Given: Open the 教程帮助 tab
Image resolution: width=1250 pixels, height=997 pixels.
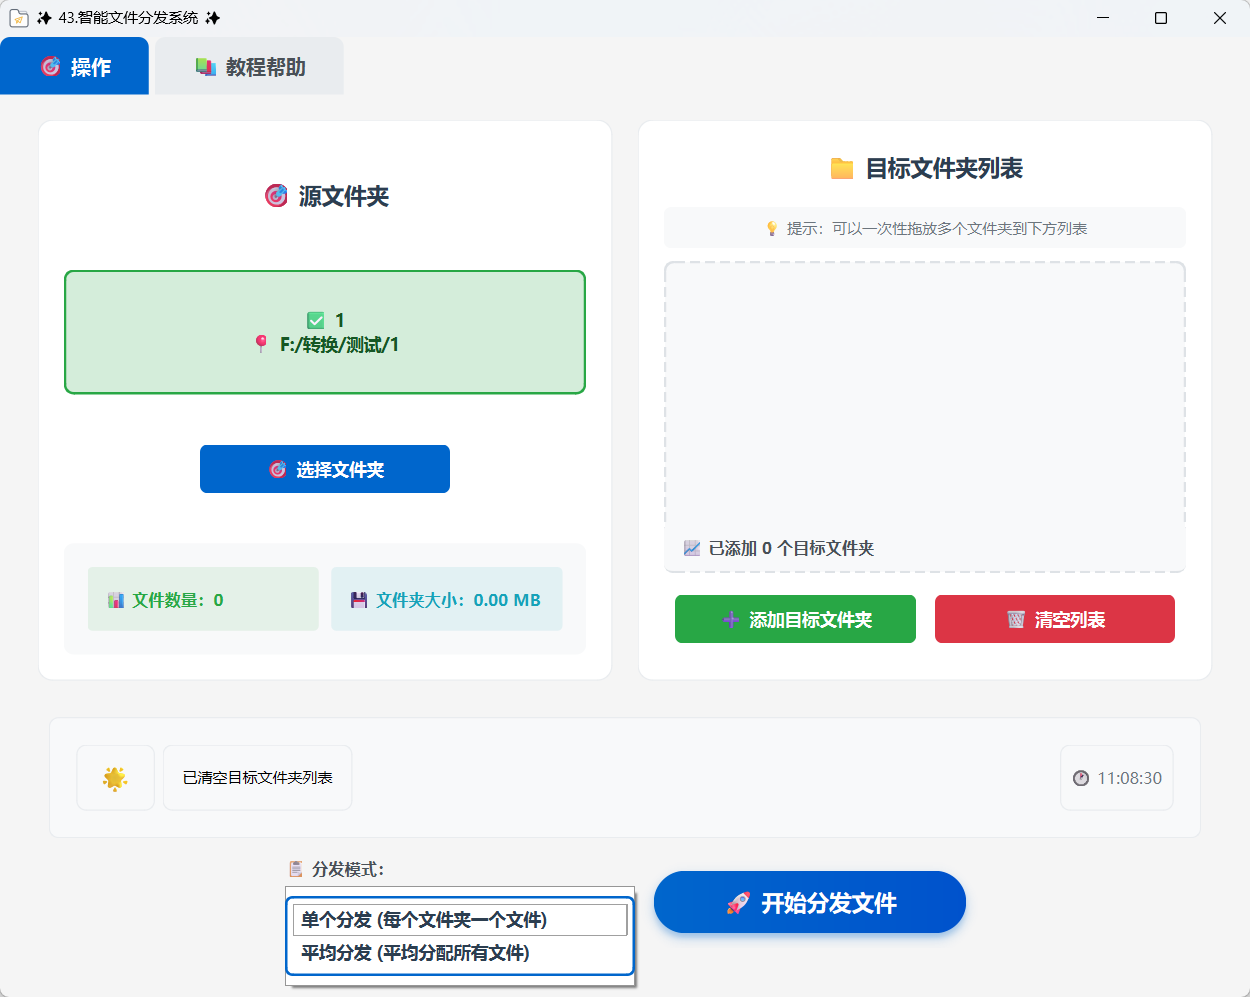Looking at the screenshot, I should pyautogui.click(x=250, y=67).
